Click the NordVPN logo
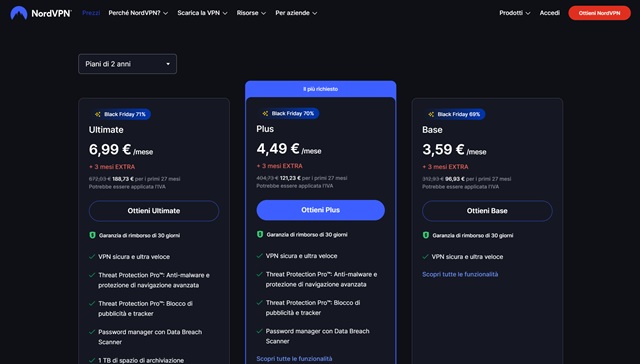The width and height of the screenshot is (640, 364). (41, 13)
